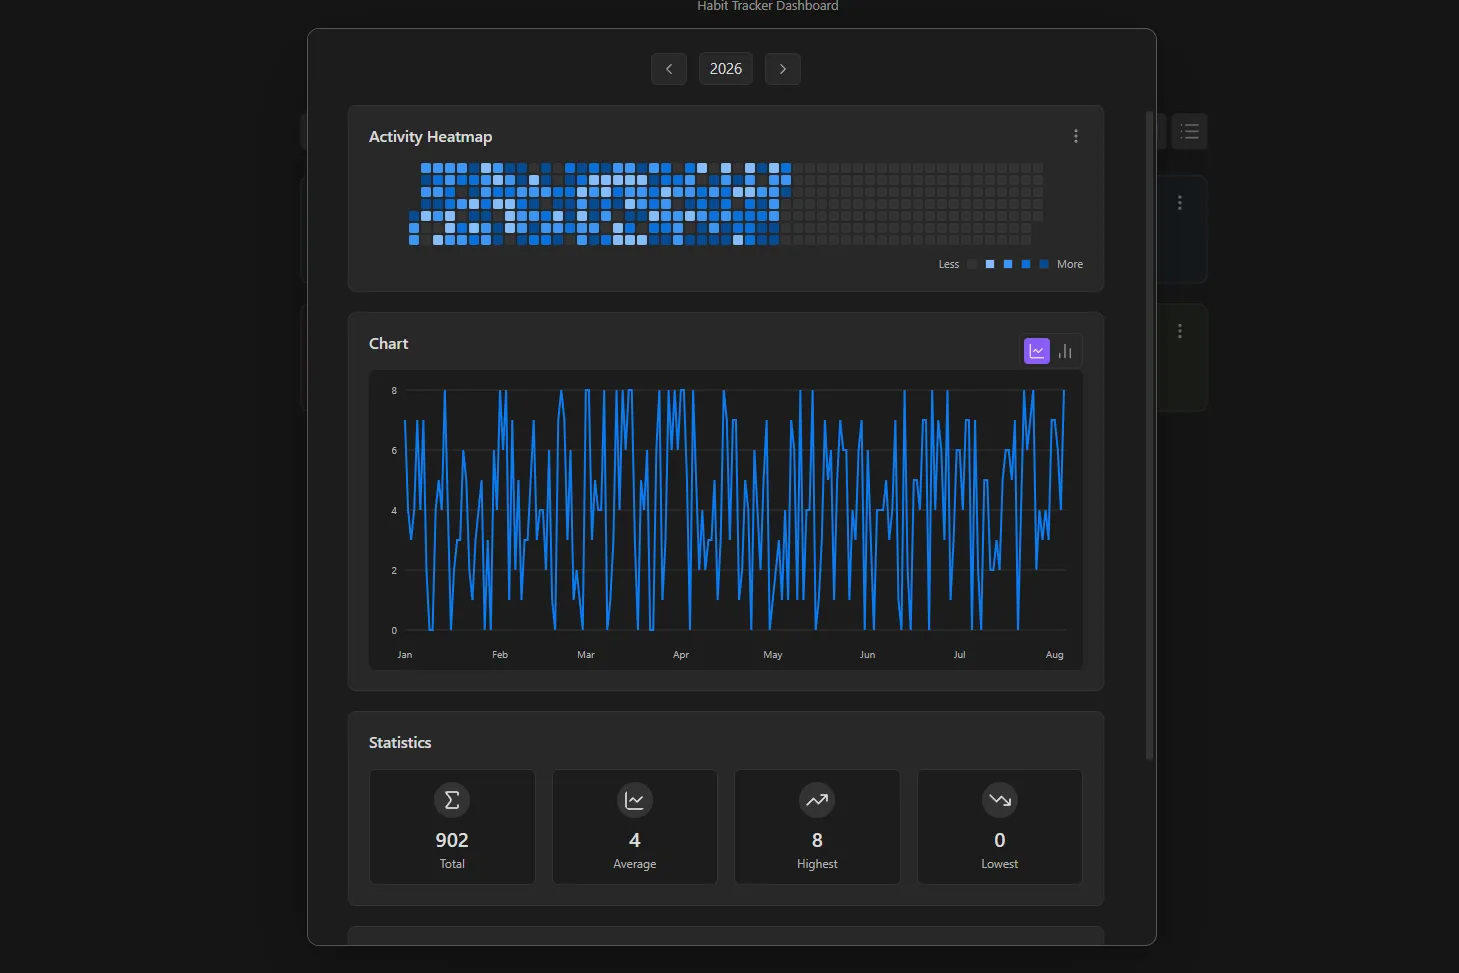Image resolution: width=1459 pixels, height=973 pixels.
Task: Click the Lowest statistic card
Action: click(1000, 827)
